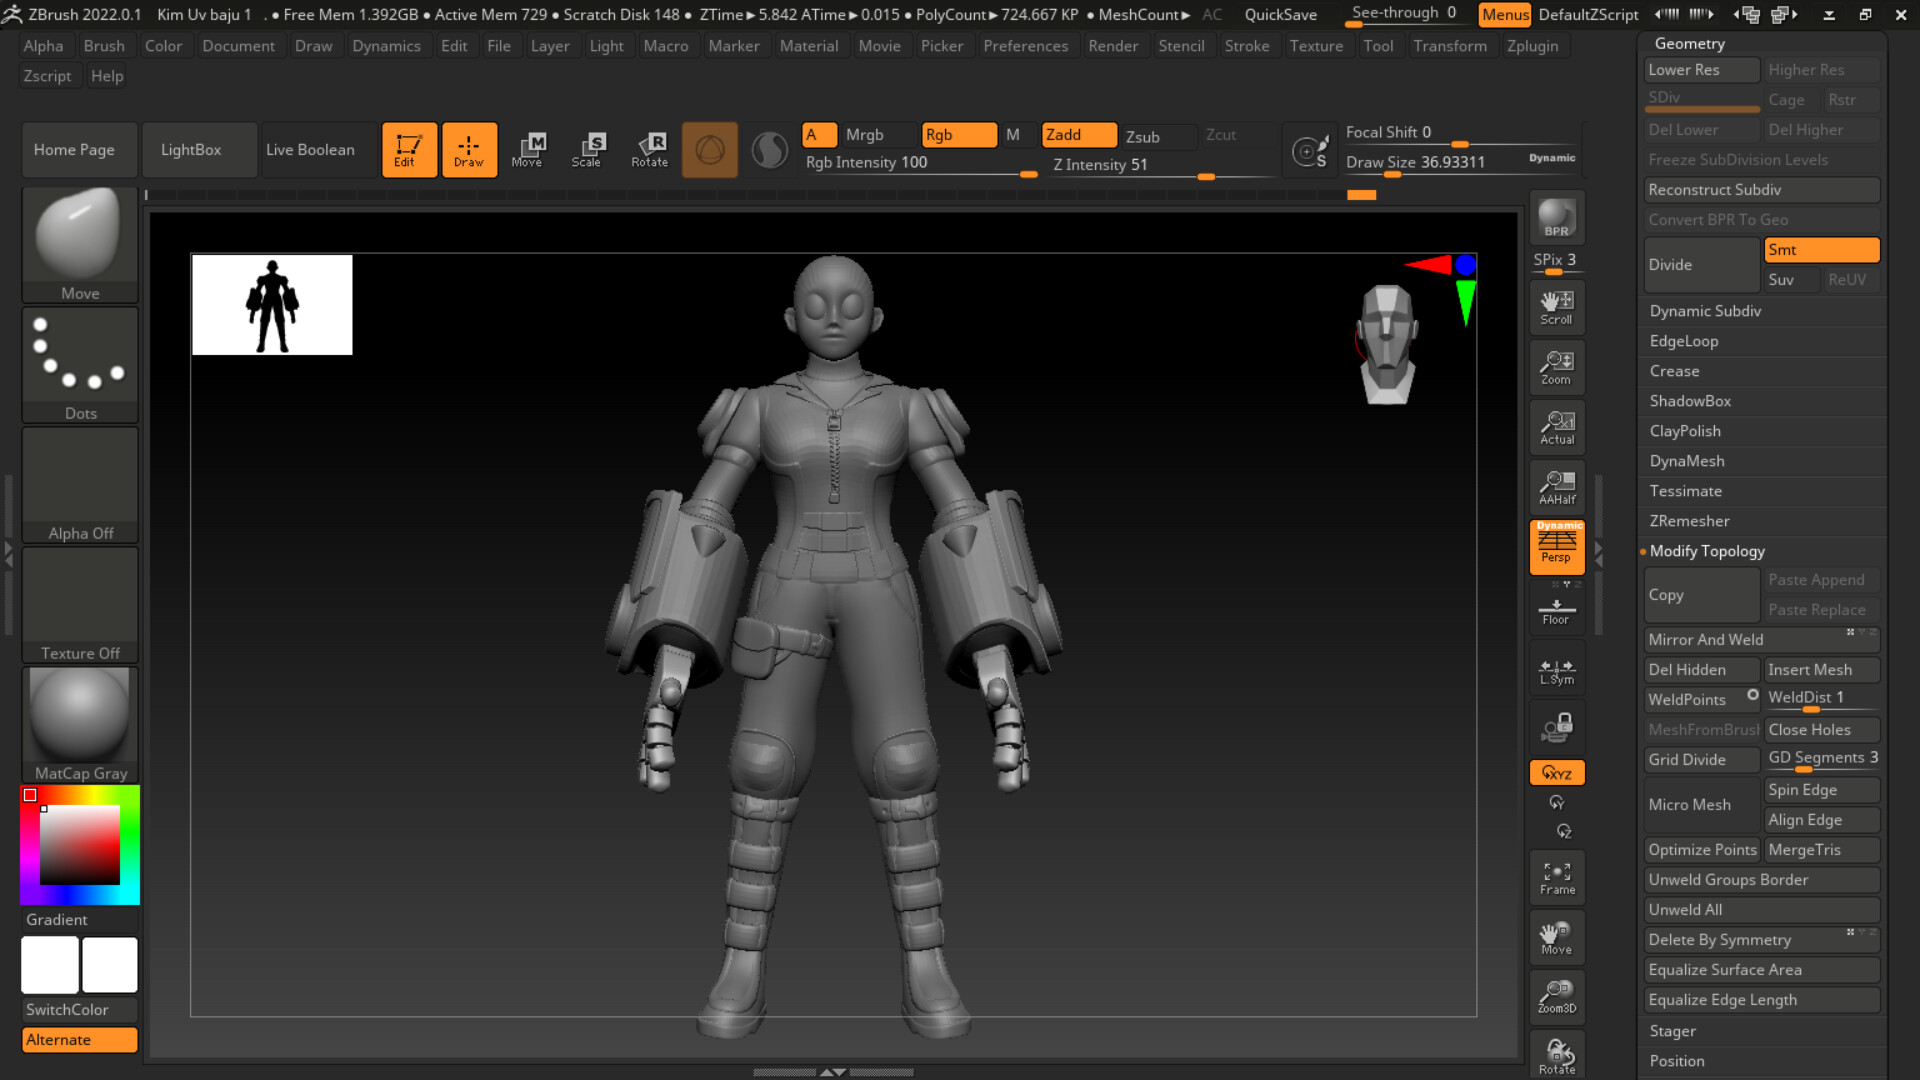Open the Alpha Off selector
This screenshot has width=1920, height=1080.
coord(80,485)
